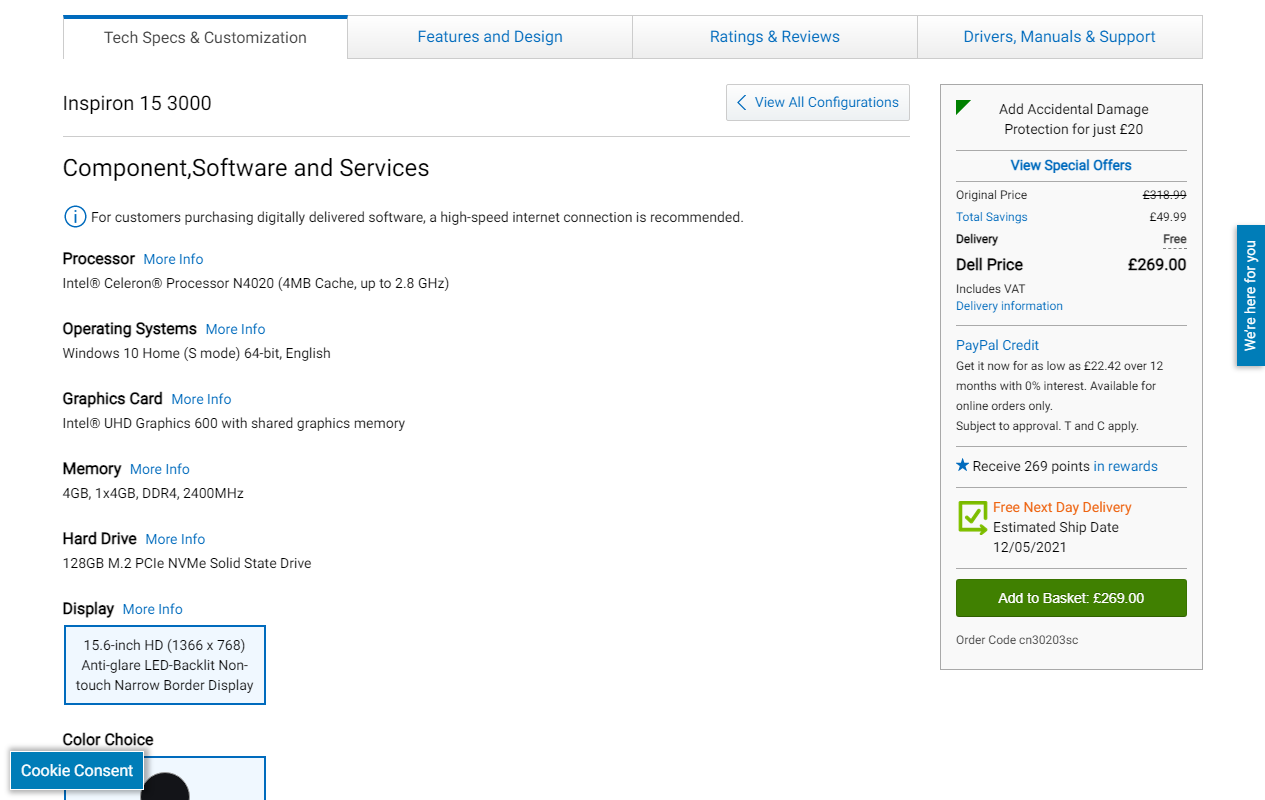Click the green Free Next Day Delivery checkmark icon
This screenshot has height=800, width=1265.
pyautogui.click(x=972, y=517)
